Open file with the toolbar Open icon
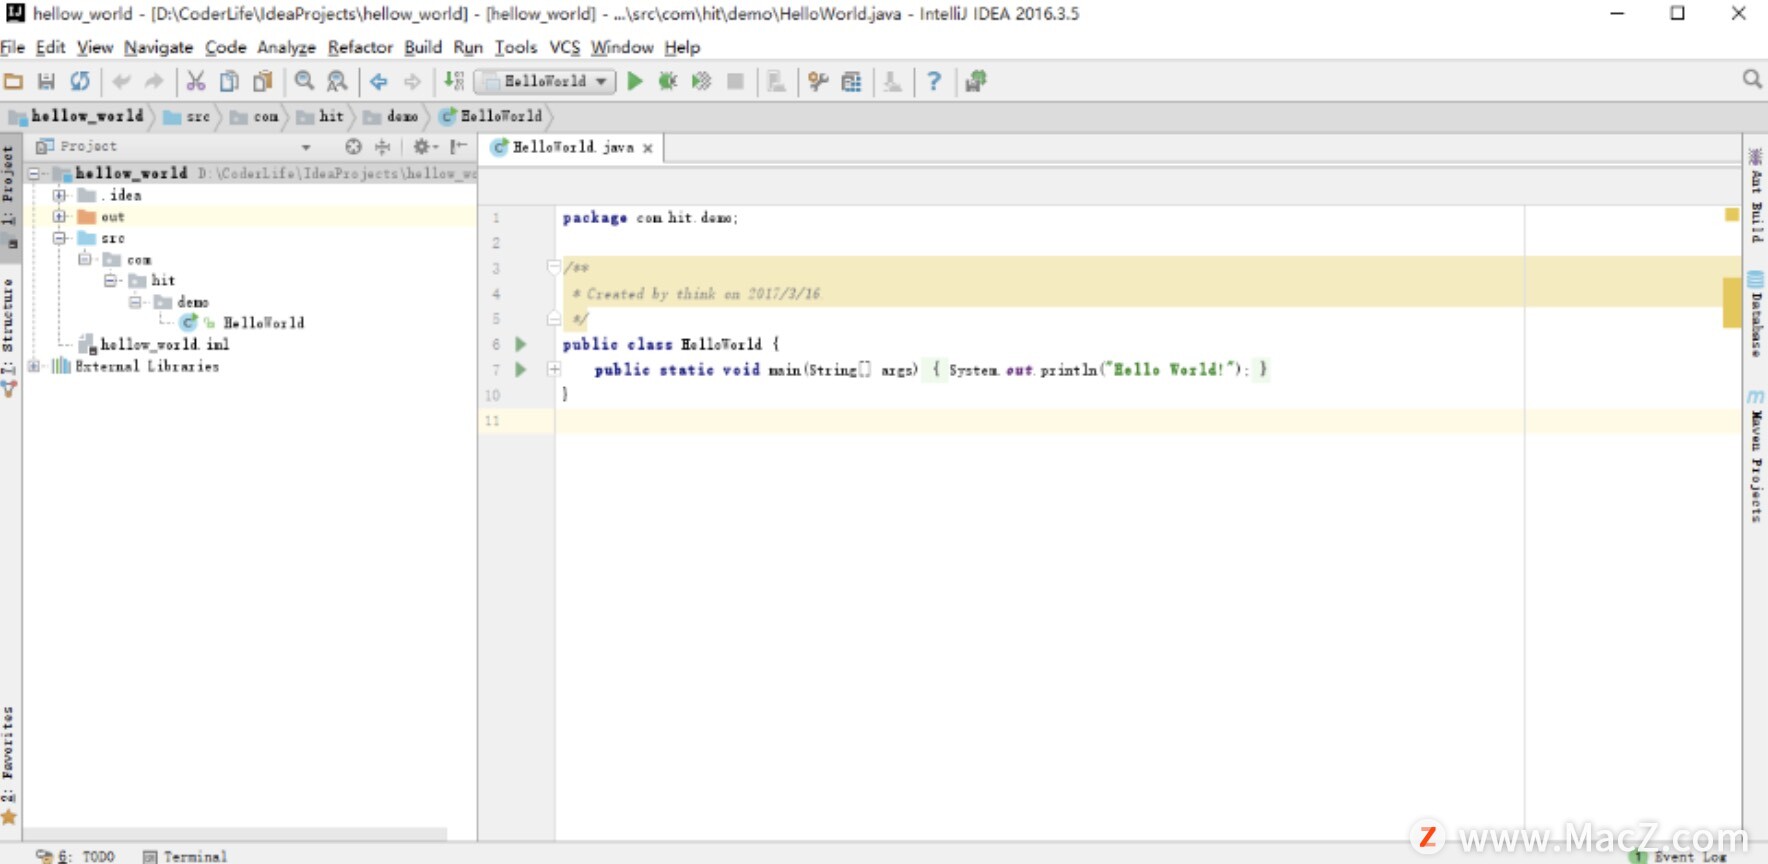The width and height of the screenshot is (1768, 864). pyautogui.click(x=14, y=82)
